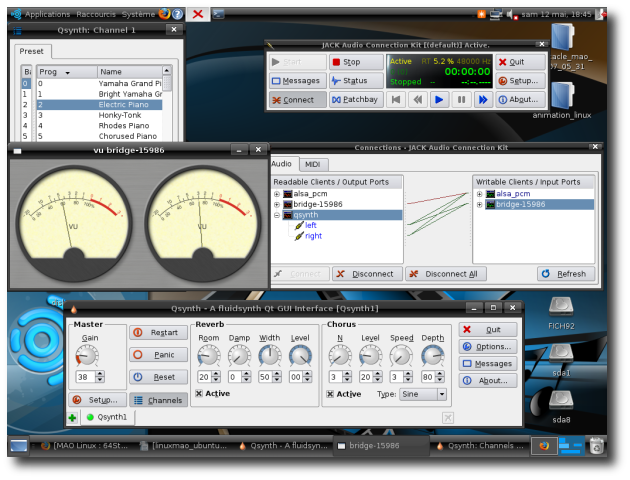Select the qsynth left output port
630x480 pixels.
pos(310,225)
